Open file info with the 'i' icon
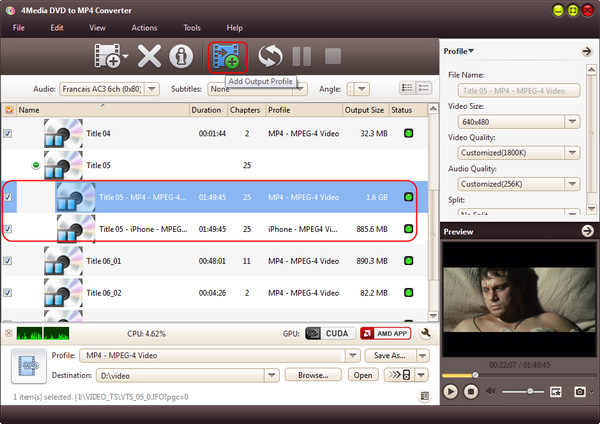The width and height of the screenshot is (600, 424). pyautogui.click(x=180, y=56)
